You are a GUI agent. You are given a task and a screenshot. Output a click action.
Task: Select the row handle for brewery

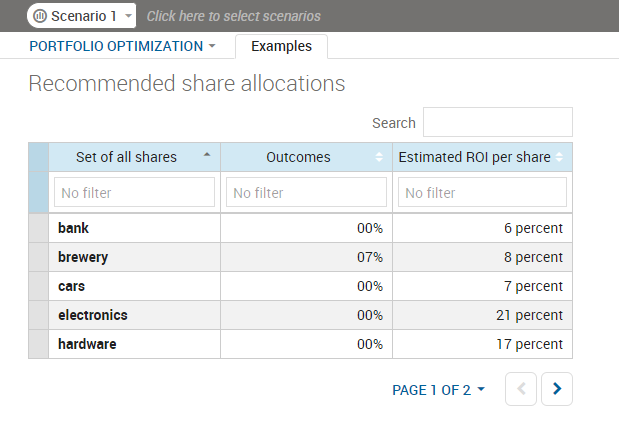coord(39,257)
